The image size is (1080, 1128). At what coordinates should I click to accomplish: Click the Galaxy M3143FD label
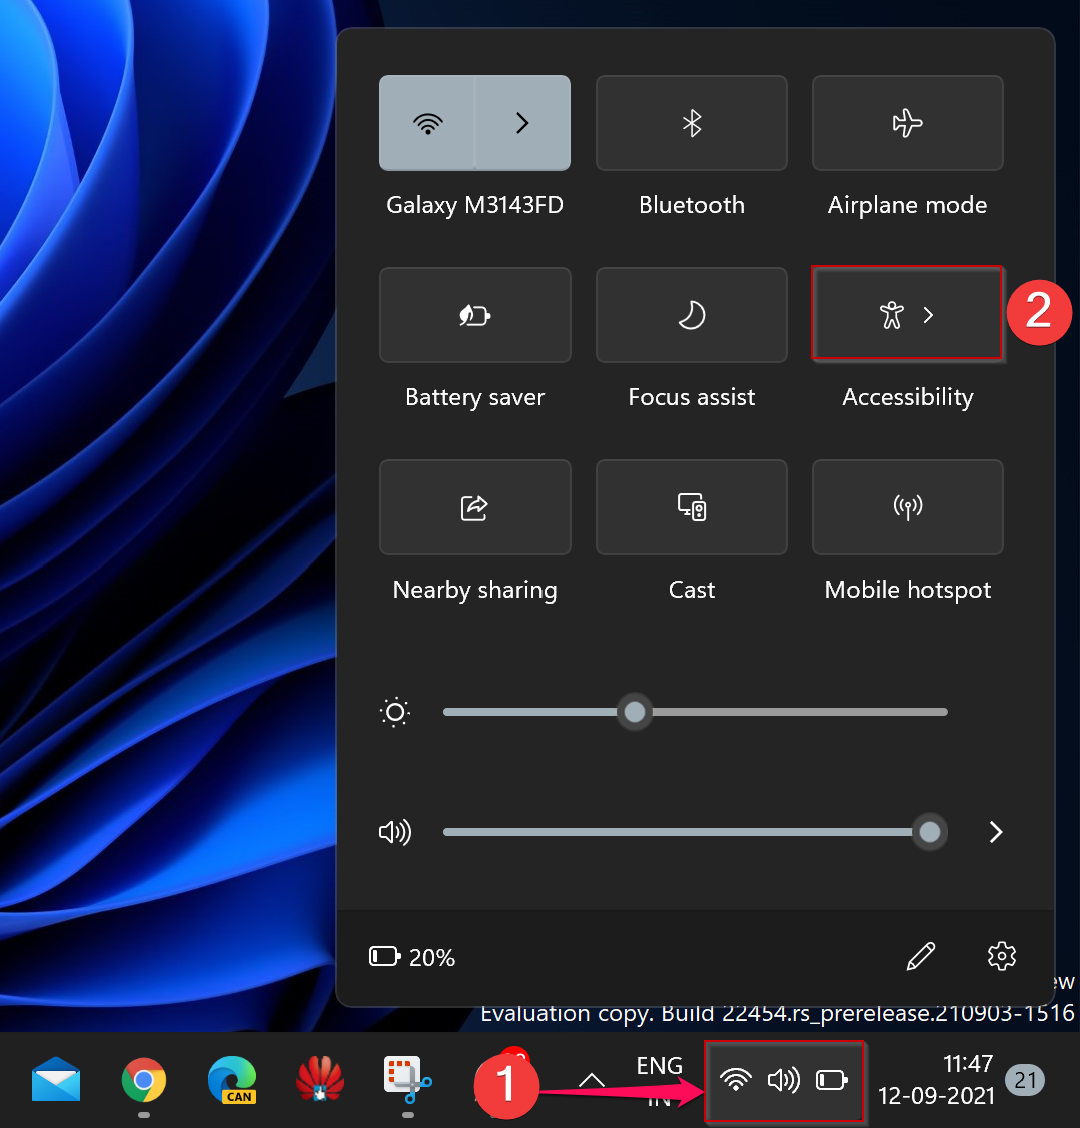point(475,205)
